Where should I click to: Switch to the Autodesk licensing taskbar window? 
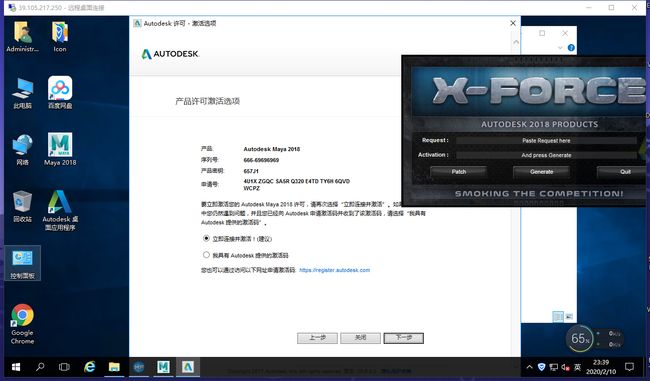(x=188, y=367)
